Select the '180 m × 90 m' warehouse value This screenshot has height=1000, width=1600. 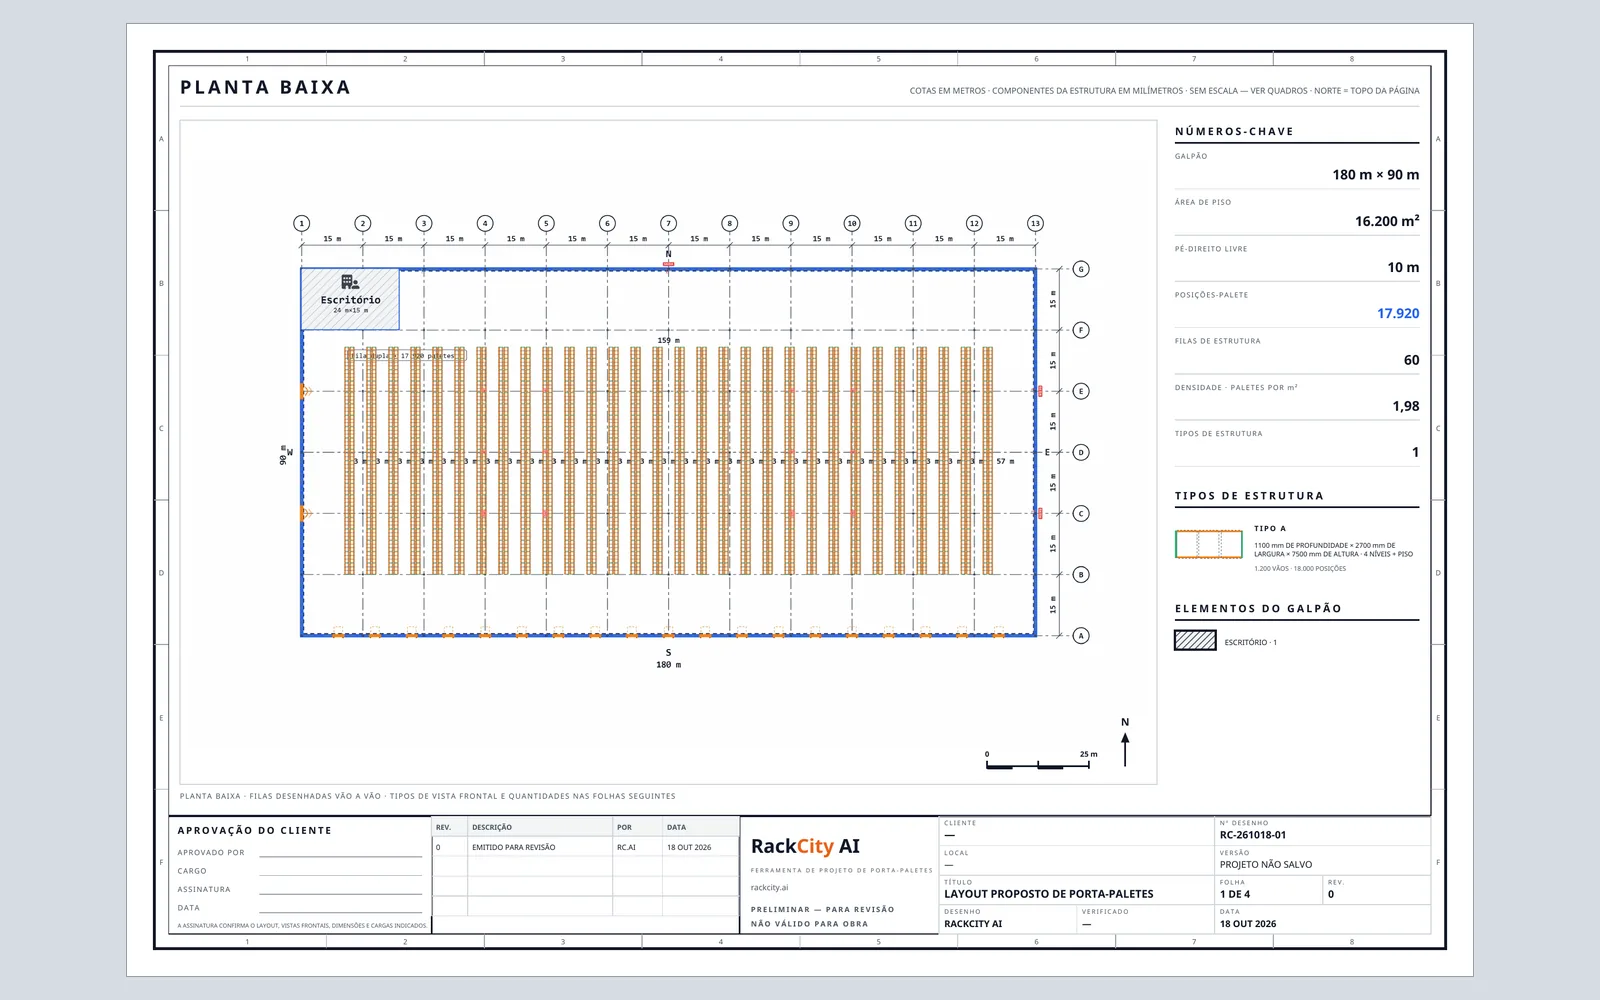tap(1375, 175)
